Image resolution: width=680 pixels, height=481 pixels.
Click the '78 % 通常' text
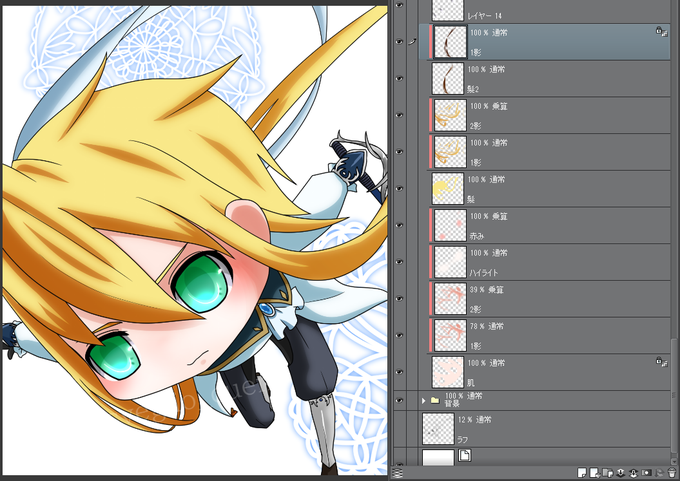(x=487, y=326)
